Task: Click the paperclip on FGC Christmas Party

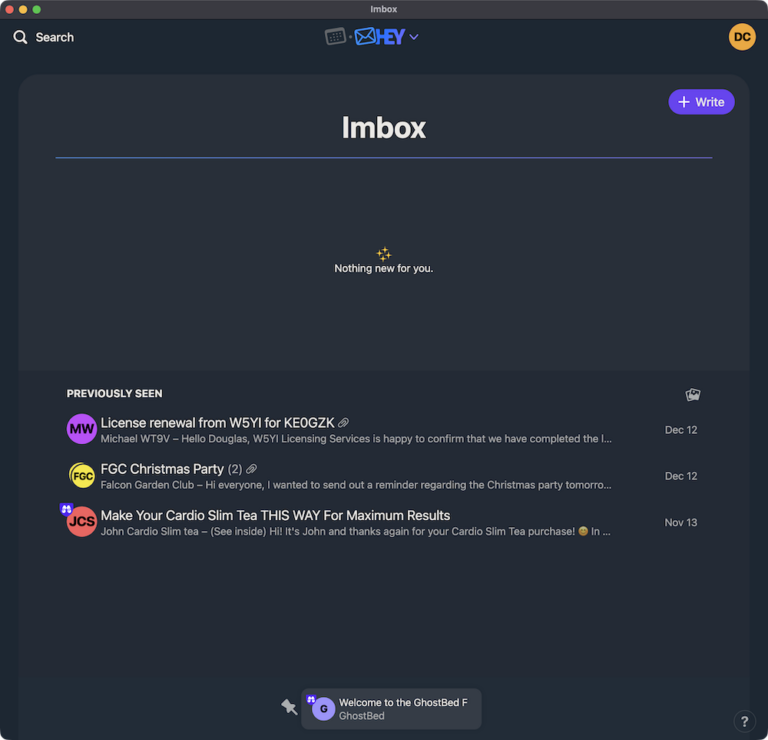Action: coord(251,469)
